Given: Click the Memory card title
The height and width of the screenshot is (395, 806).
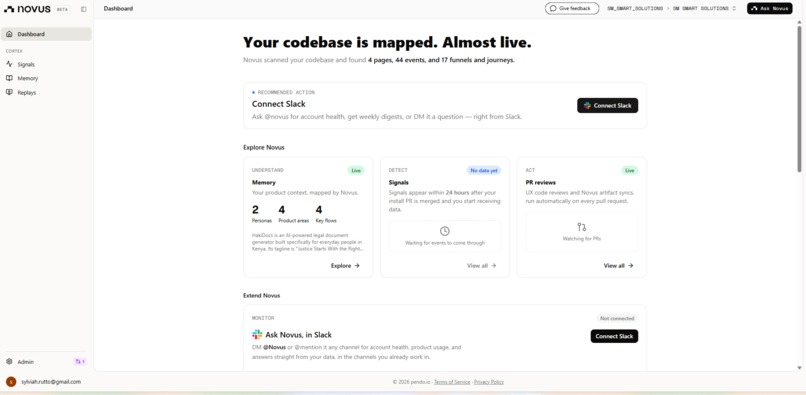Looking at the screenshot, I should 264,183.
